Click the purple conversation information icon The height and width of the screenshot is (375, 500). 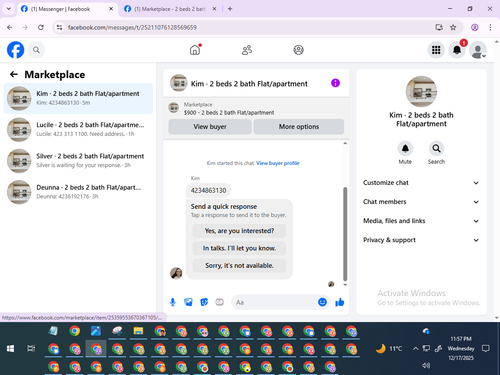point(335,83)
